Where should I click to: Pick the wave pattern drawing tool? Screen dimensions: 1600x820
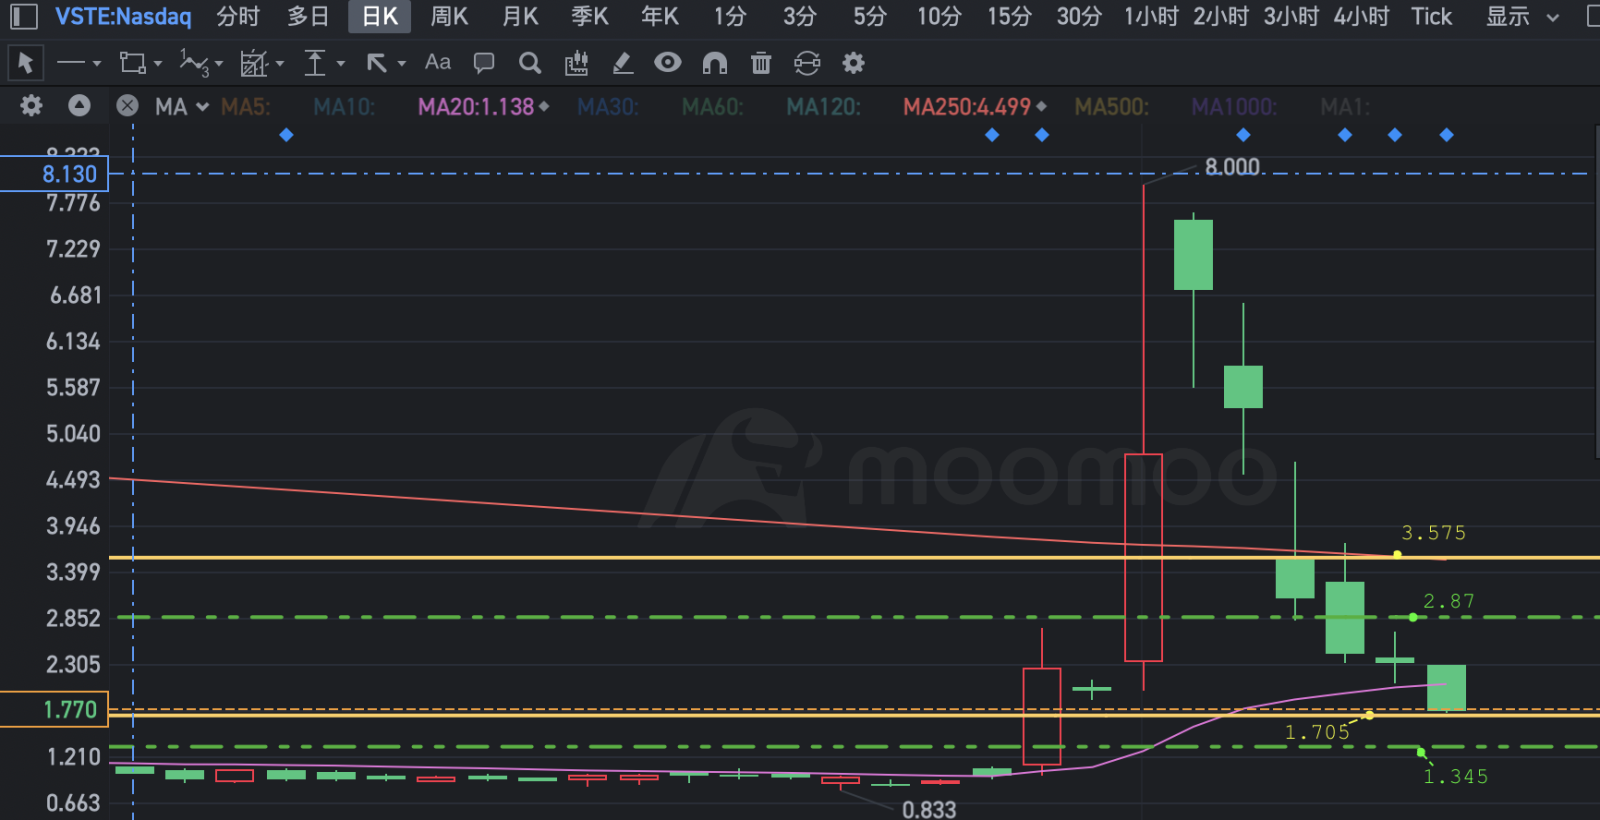tap(193, 63)
